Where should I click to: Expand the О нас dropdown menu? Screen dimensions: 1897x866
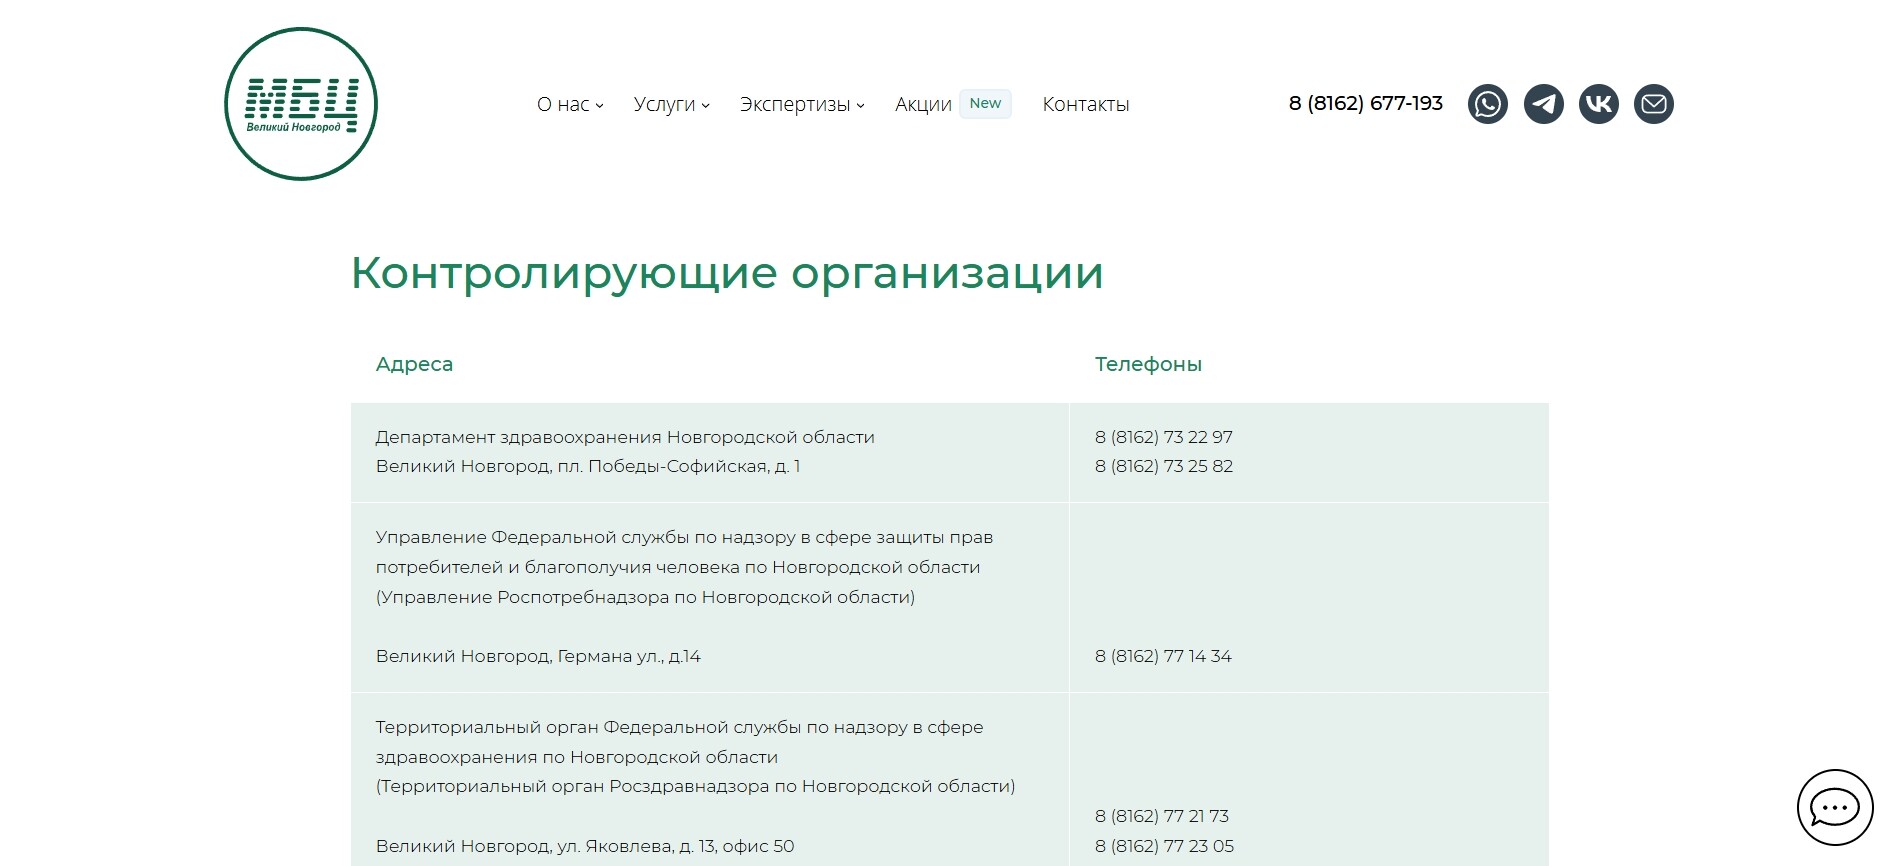click(570, 104)
